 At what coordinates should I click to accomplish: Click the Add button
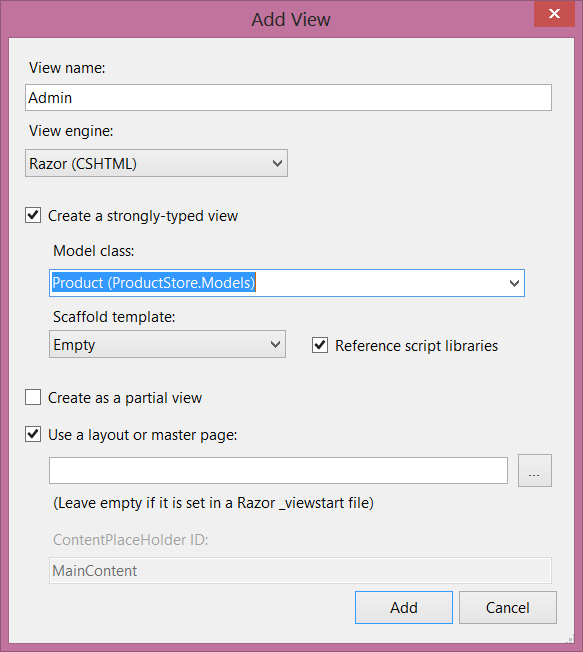pyautogui.click(x=404, y=608)
